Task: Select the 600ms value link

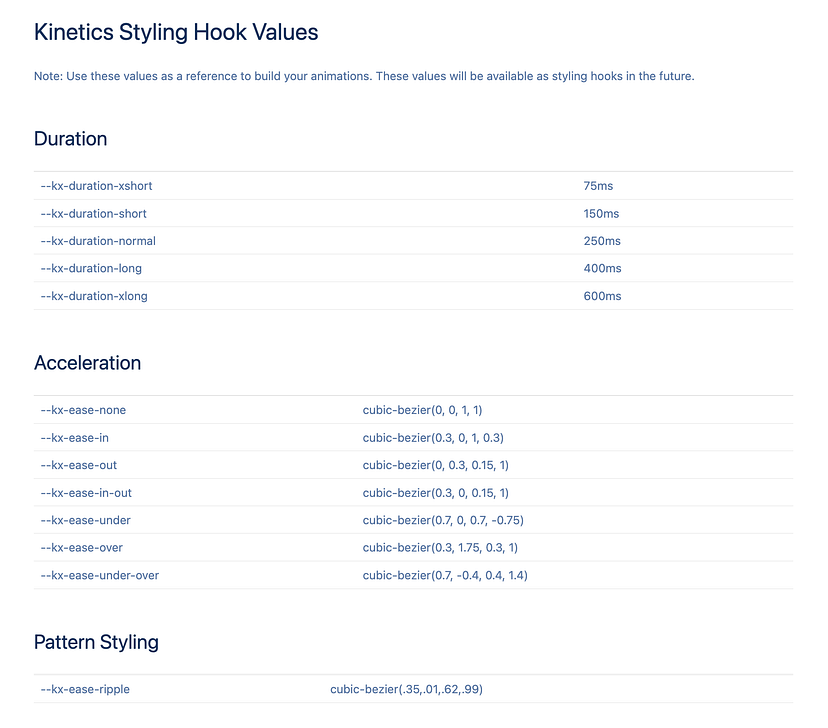Action: click(600, 296)
